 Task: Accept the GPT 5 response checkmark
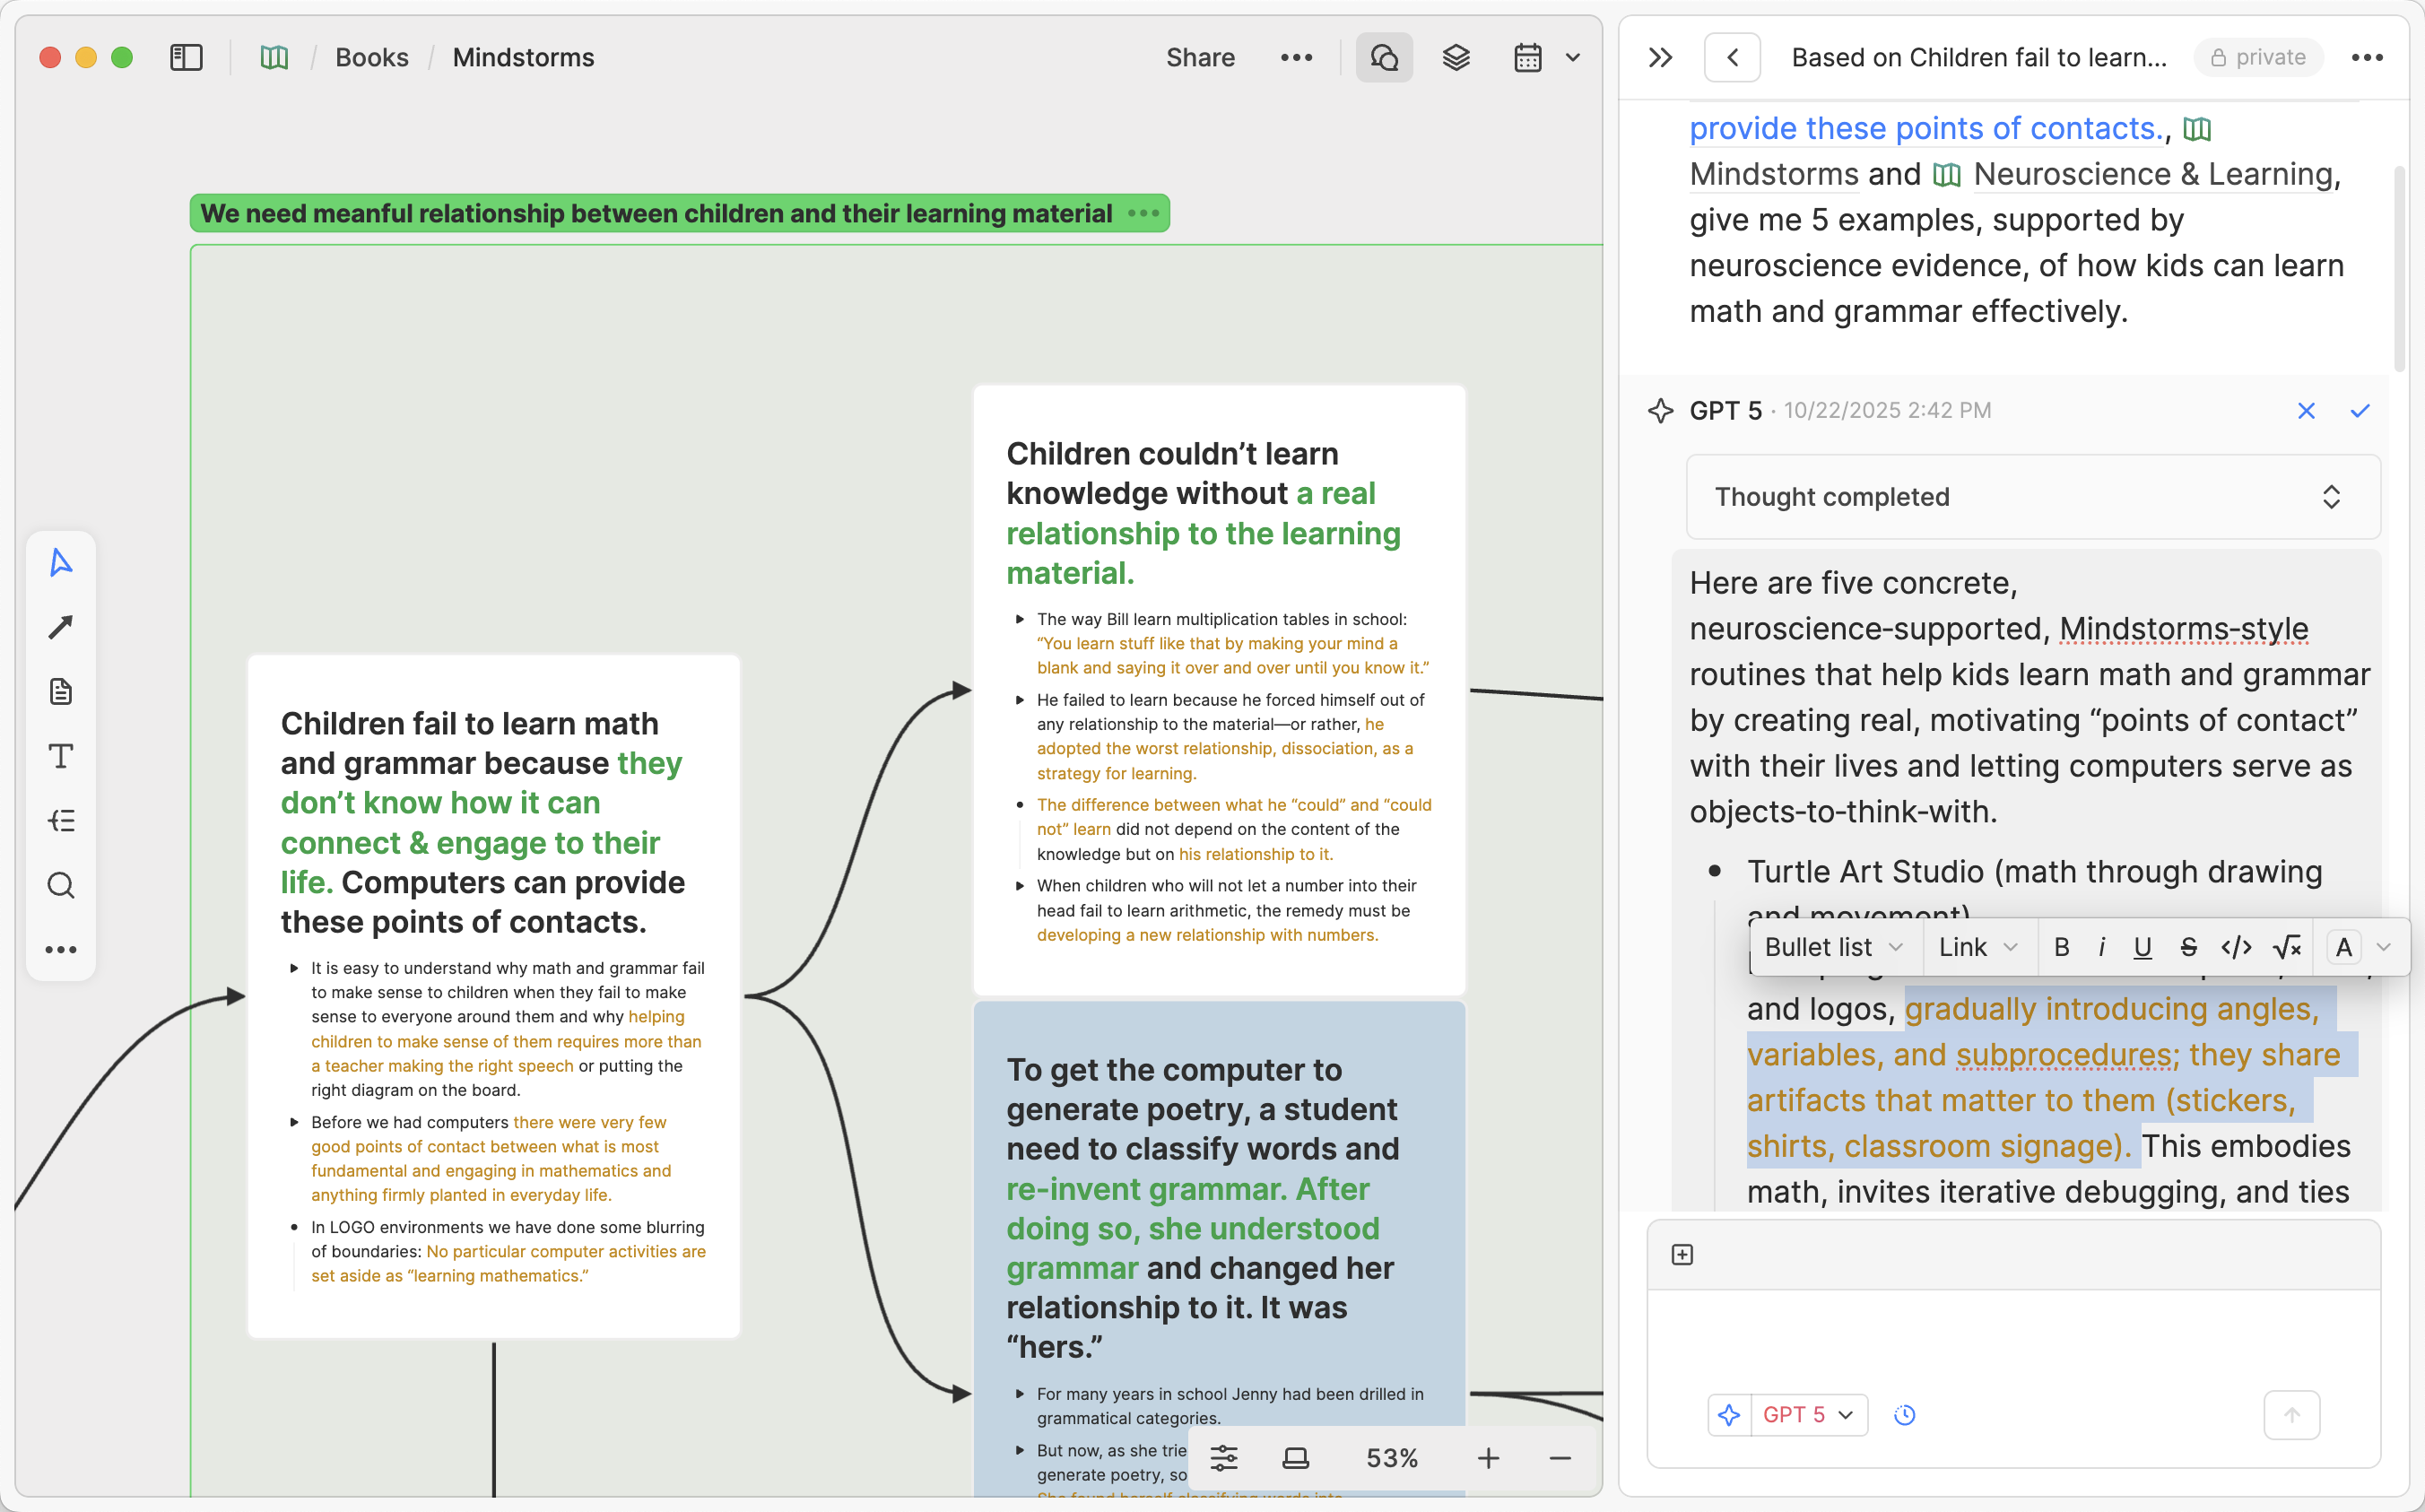coord(2360,411)
